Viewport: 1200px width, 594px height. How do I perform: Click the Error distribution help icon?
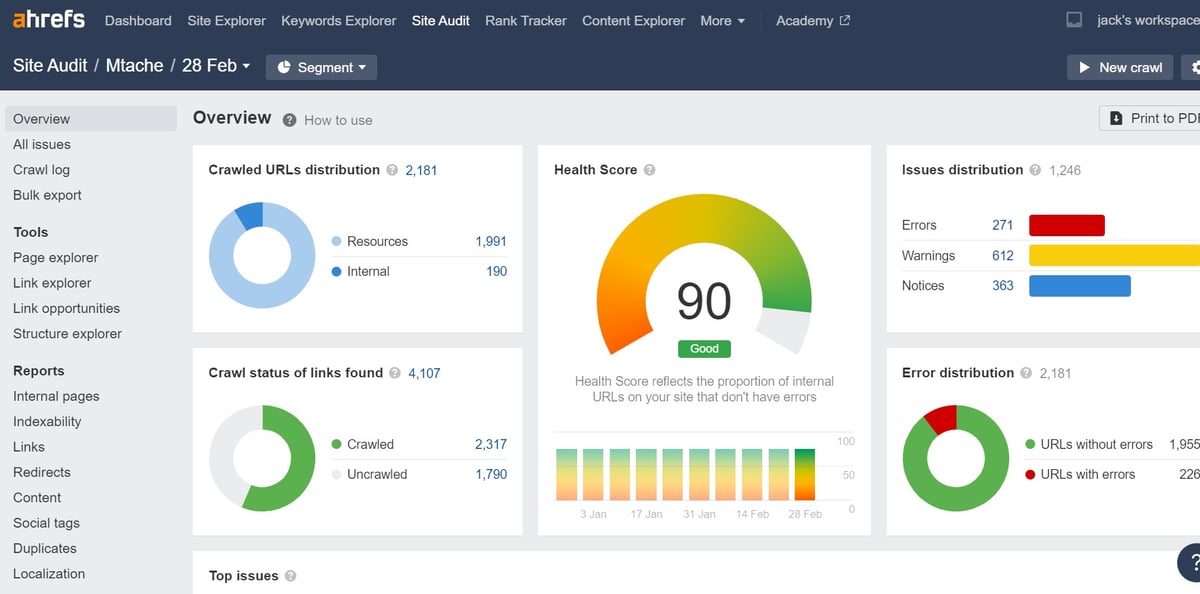click(x=1026, y=373)
